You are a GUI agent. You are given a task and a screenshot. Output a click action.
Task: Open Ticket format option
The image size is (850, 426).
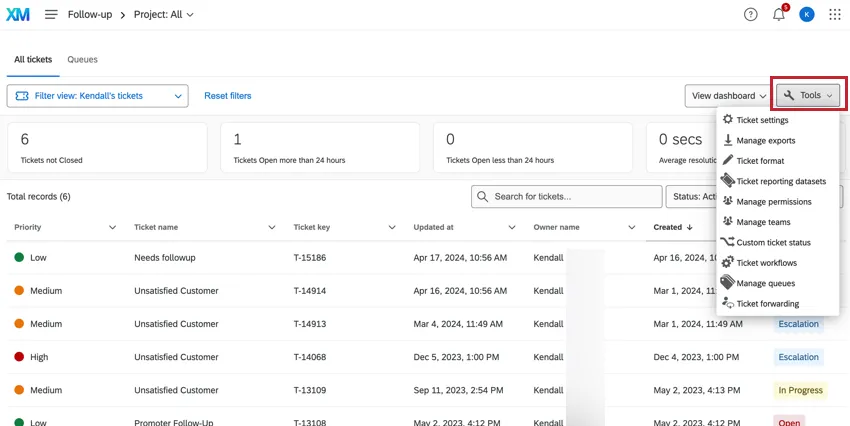pos(760,161)
